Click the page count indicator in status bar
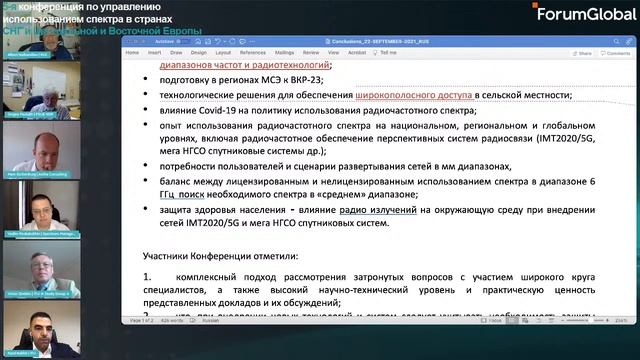Screen dimensions: 640x360 point(142,321)
